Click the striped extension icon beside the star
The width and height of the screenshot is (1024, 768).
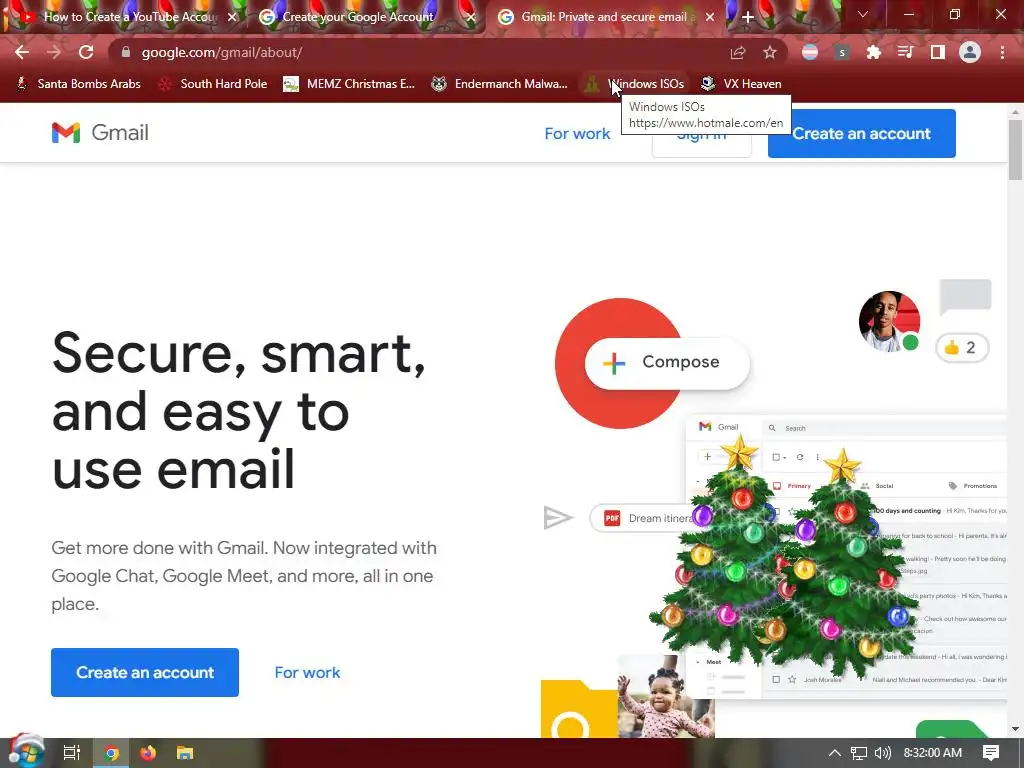pos(810,52)
